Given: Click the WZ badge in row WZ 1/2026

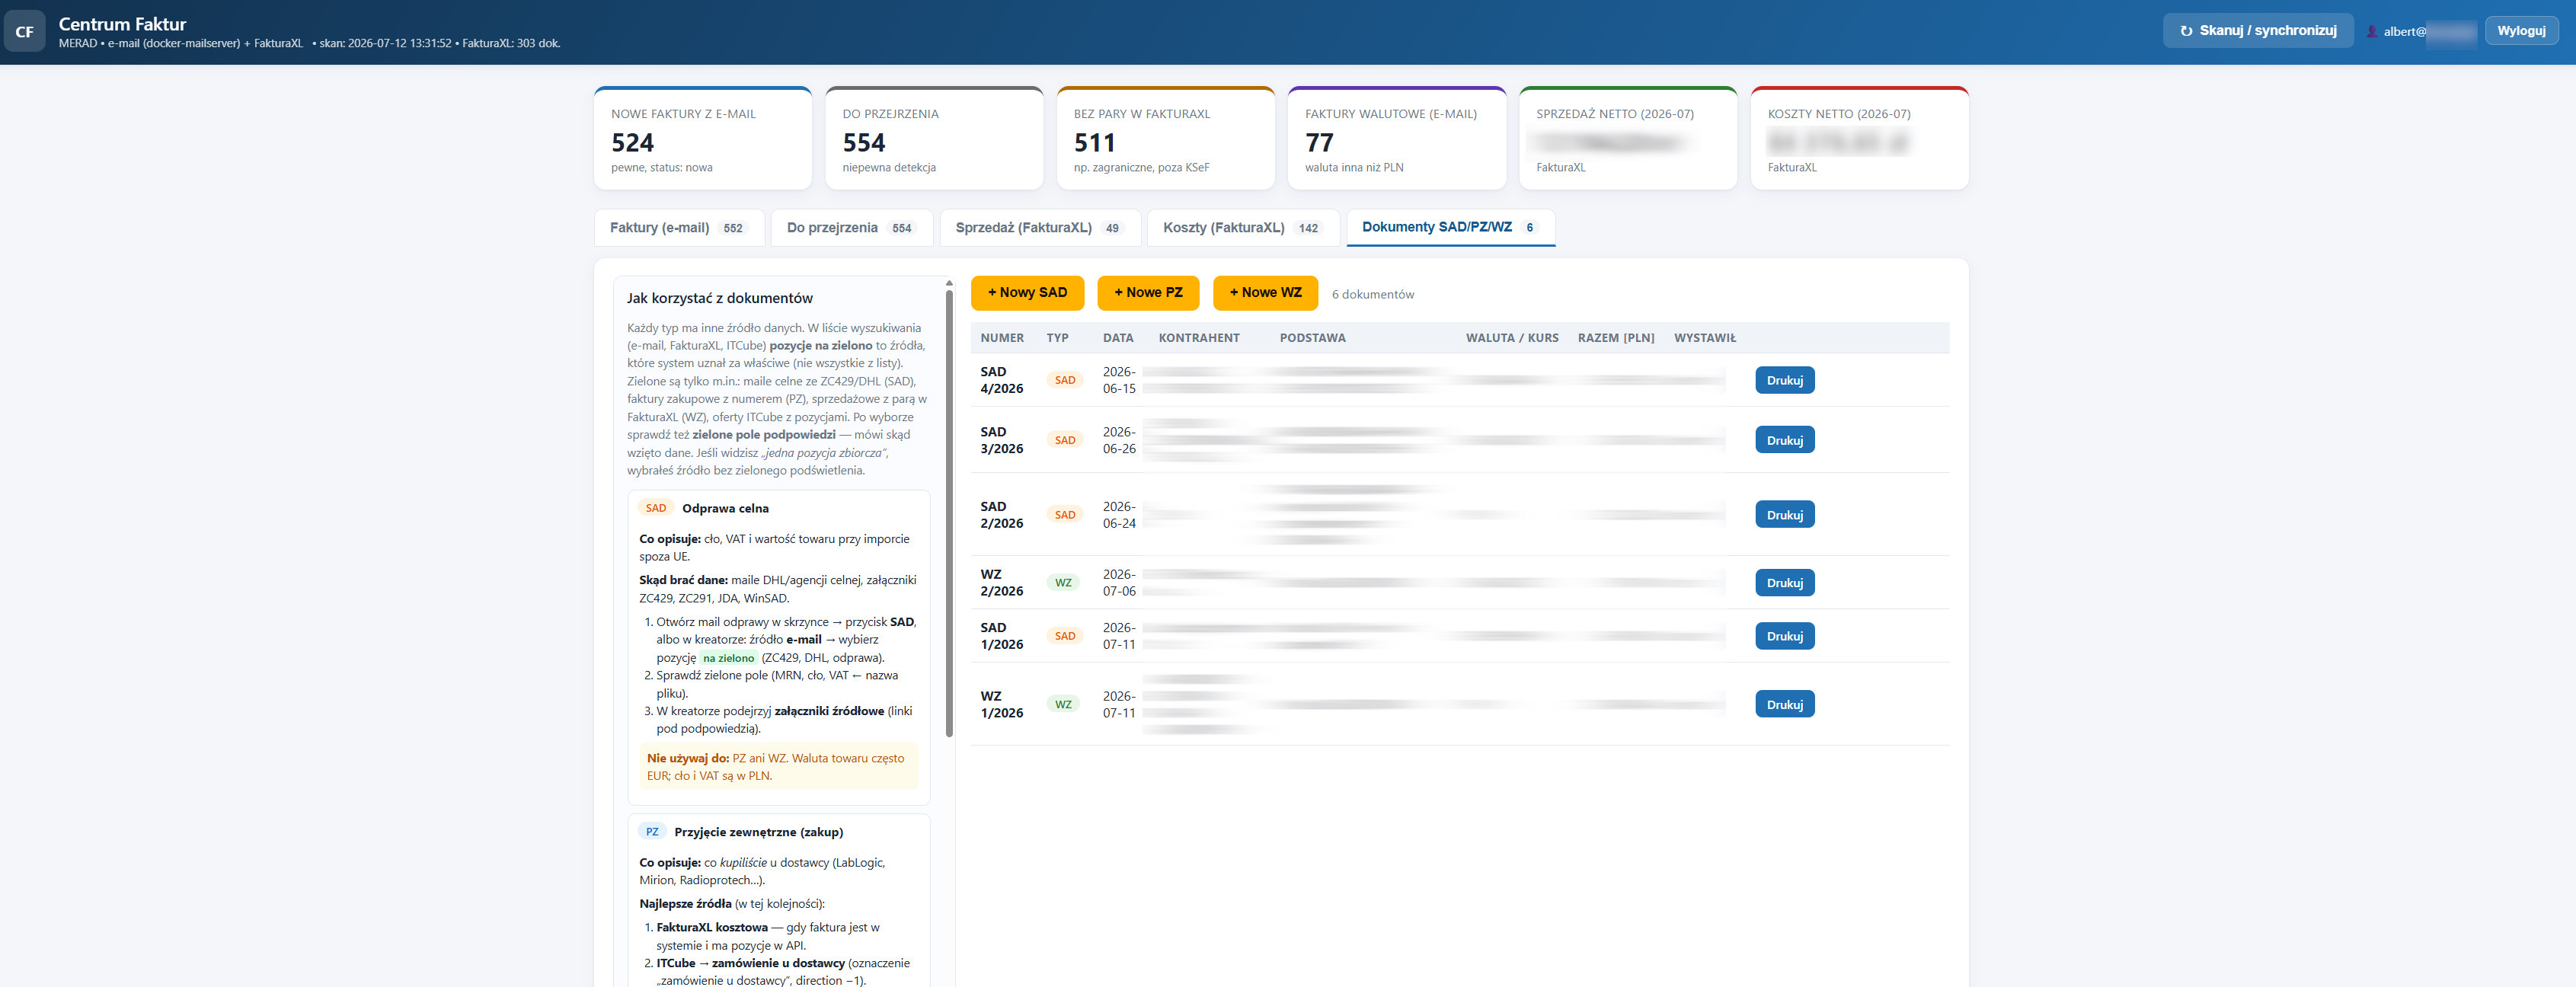Looking at the screenshot, I should point(1063,705).
